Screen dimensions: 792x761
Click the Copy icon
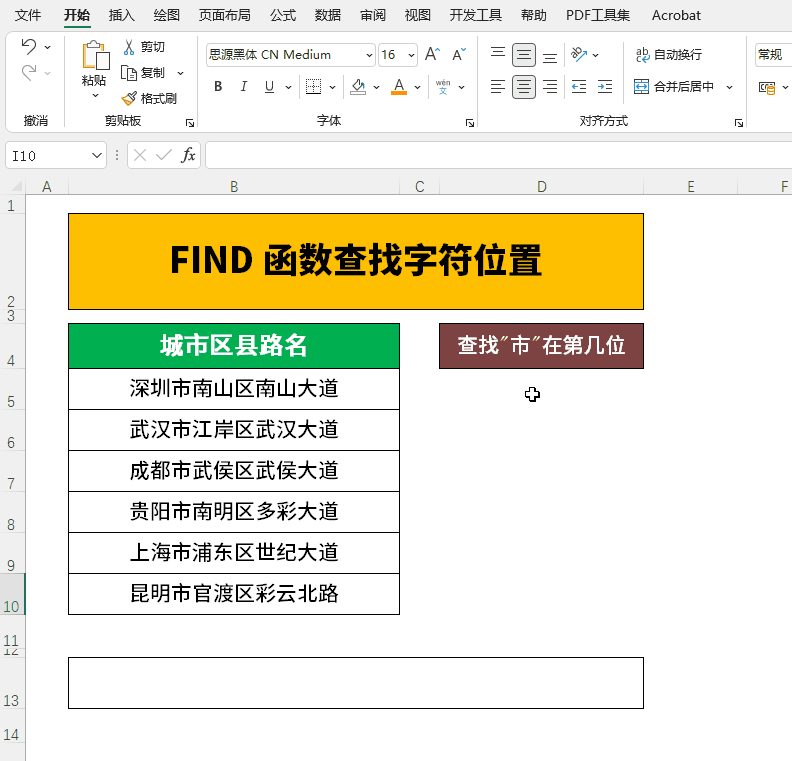click(x=129, y=73)
